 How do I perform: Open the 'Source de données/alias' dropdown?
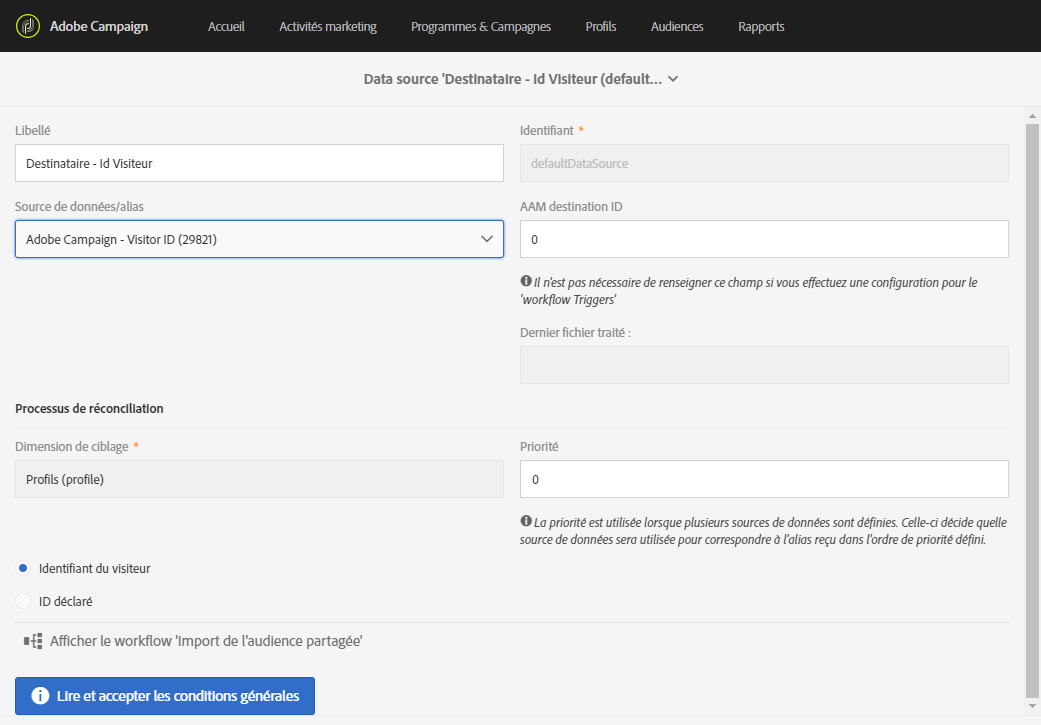259,239
